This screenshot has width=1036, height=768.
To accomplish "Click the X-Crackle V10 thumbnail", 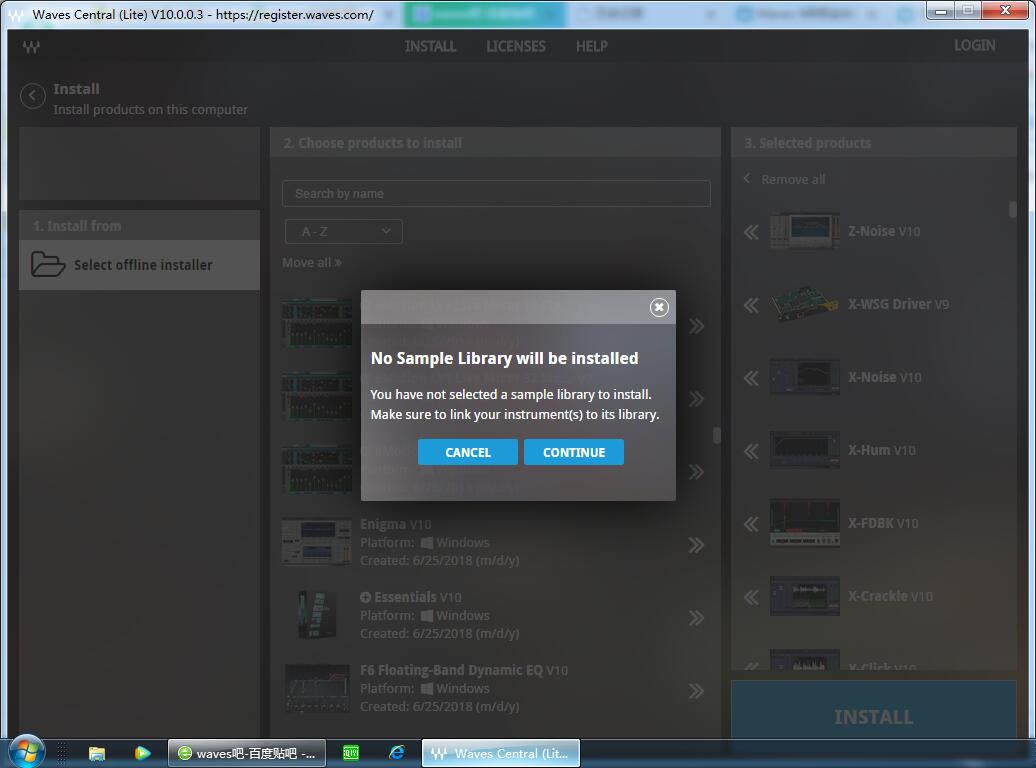I will click(x=805, y=596).
